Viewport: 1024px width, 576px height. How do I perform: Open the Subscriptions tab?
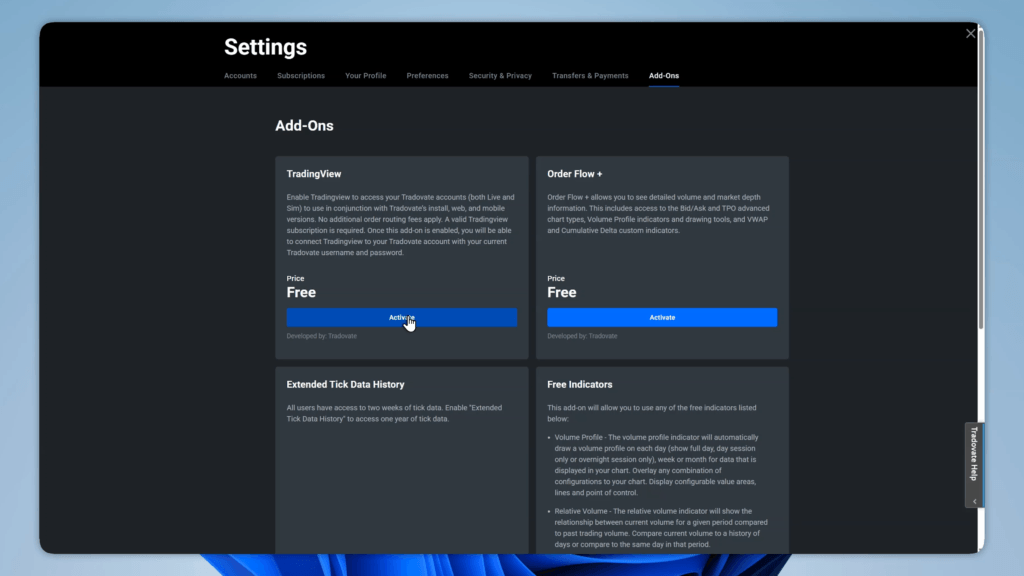coord(301,76)
